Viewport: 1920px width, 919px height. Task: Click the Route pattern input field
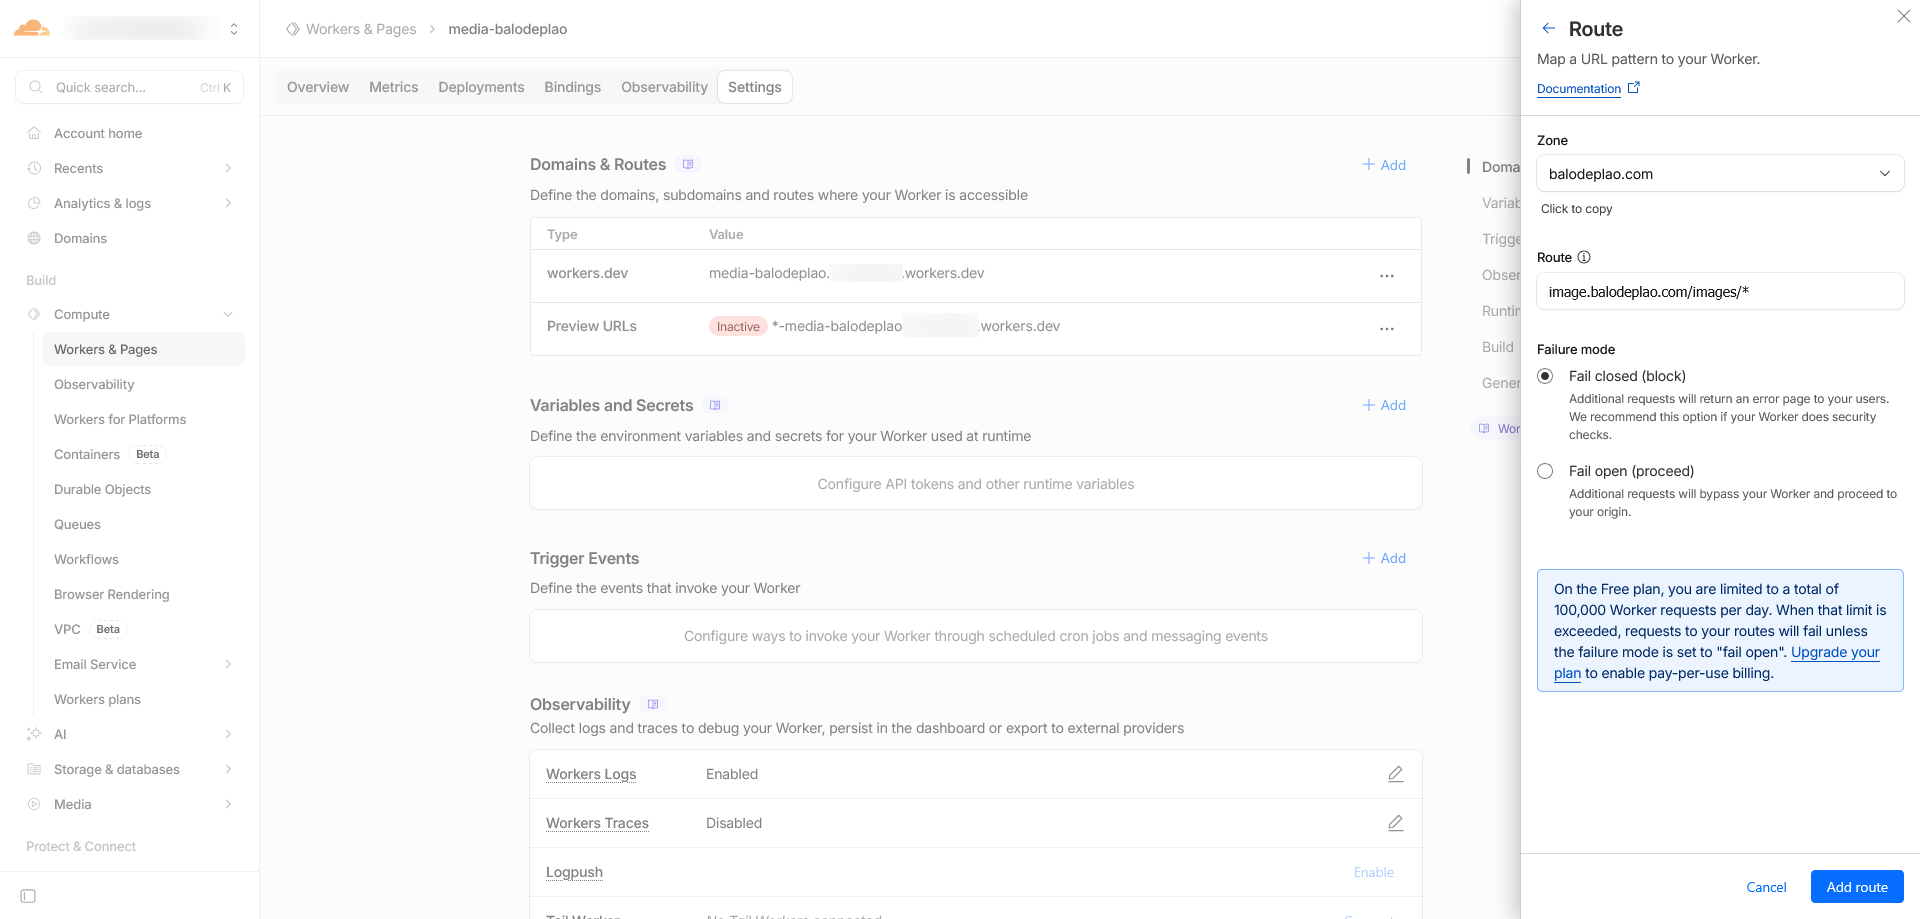(x=1719, y=292)
